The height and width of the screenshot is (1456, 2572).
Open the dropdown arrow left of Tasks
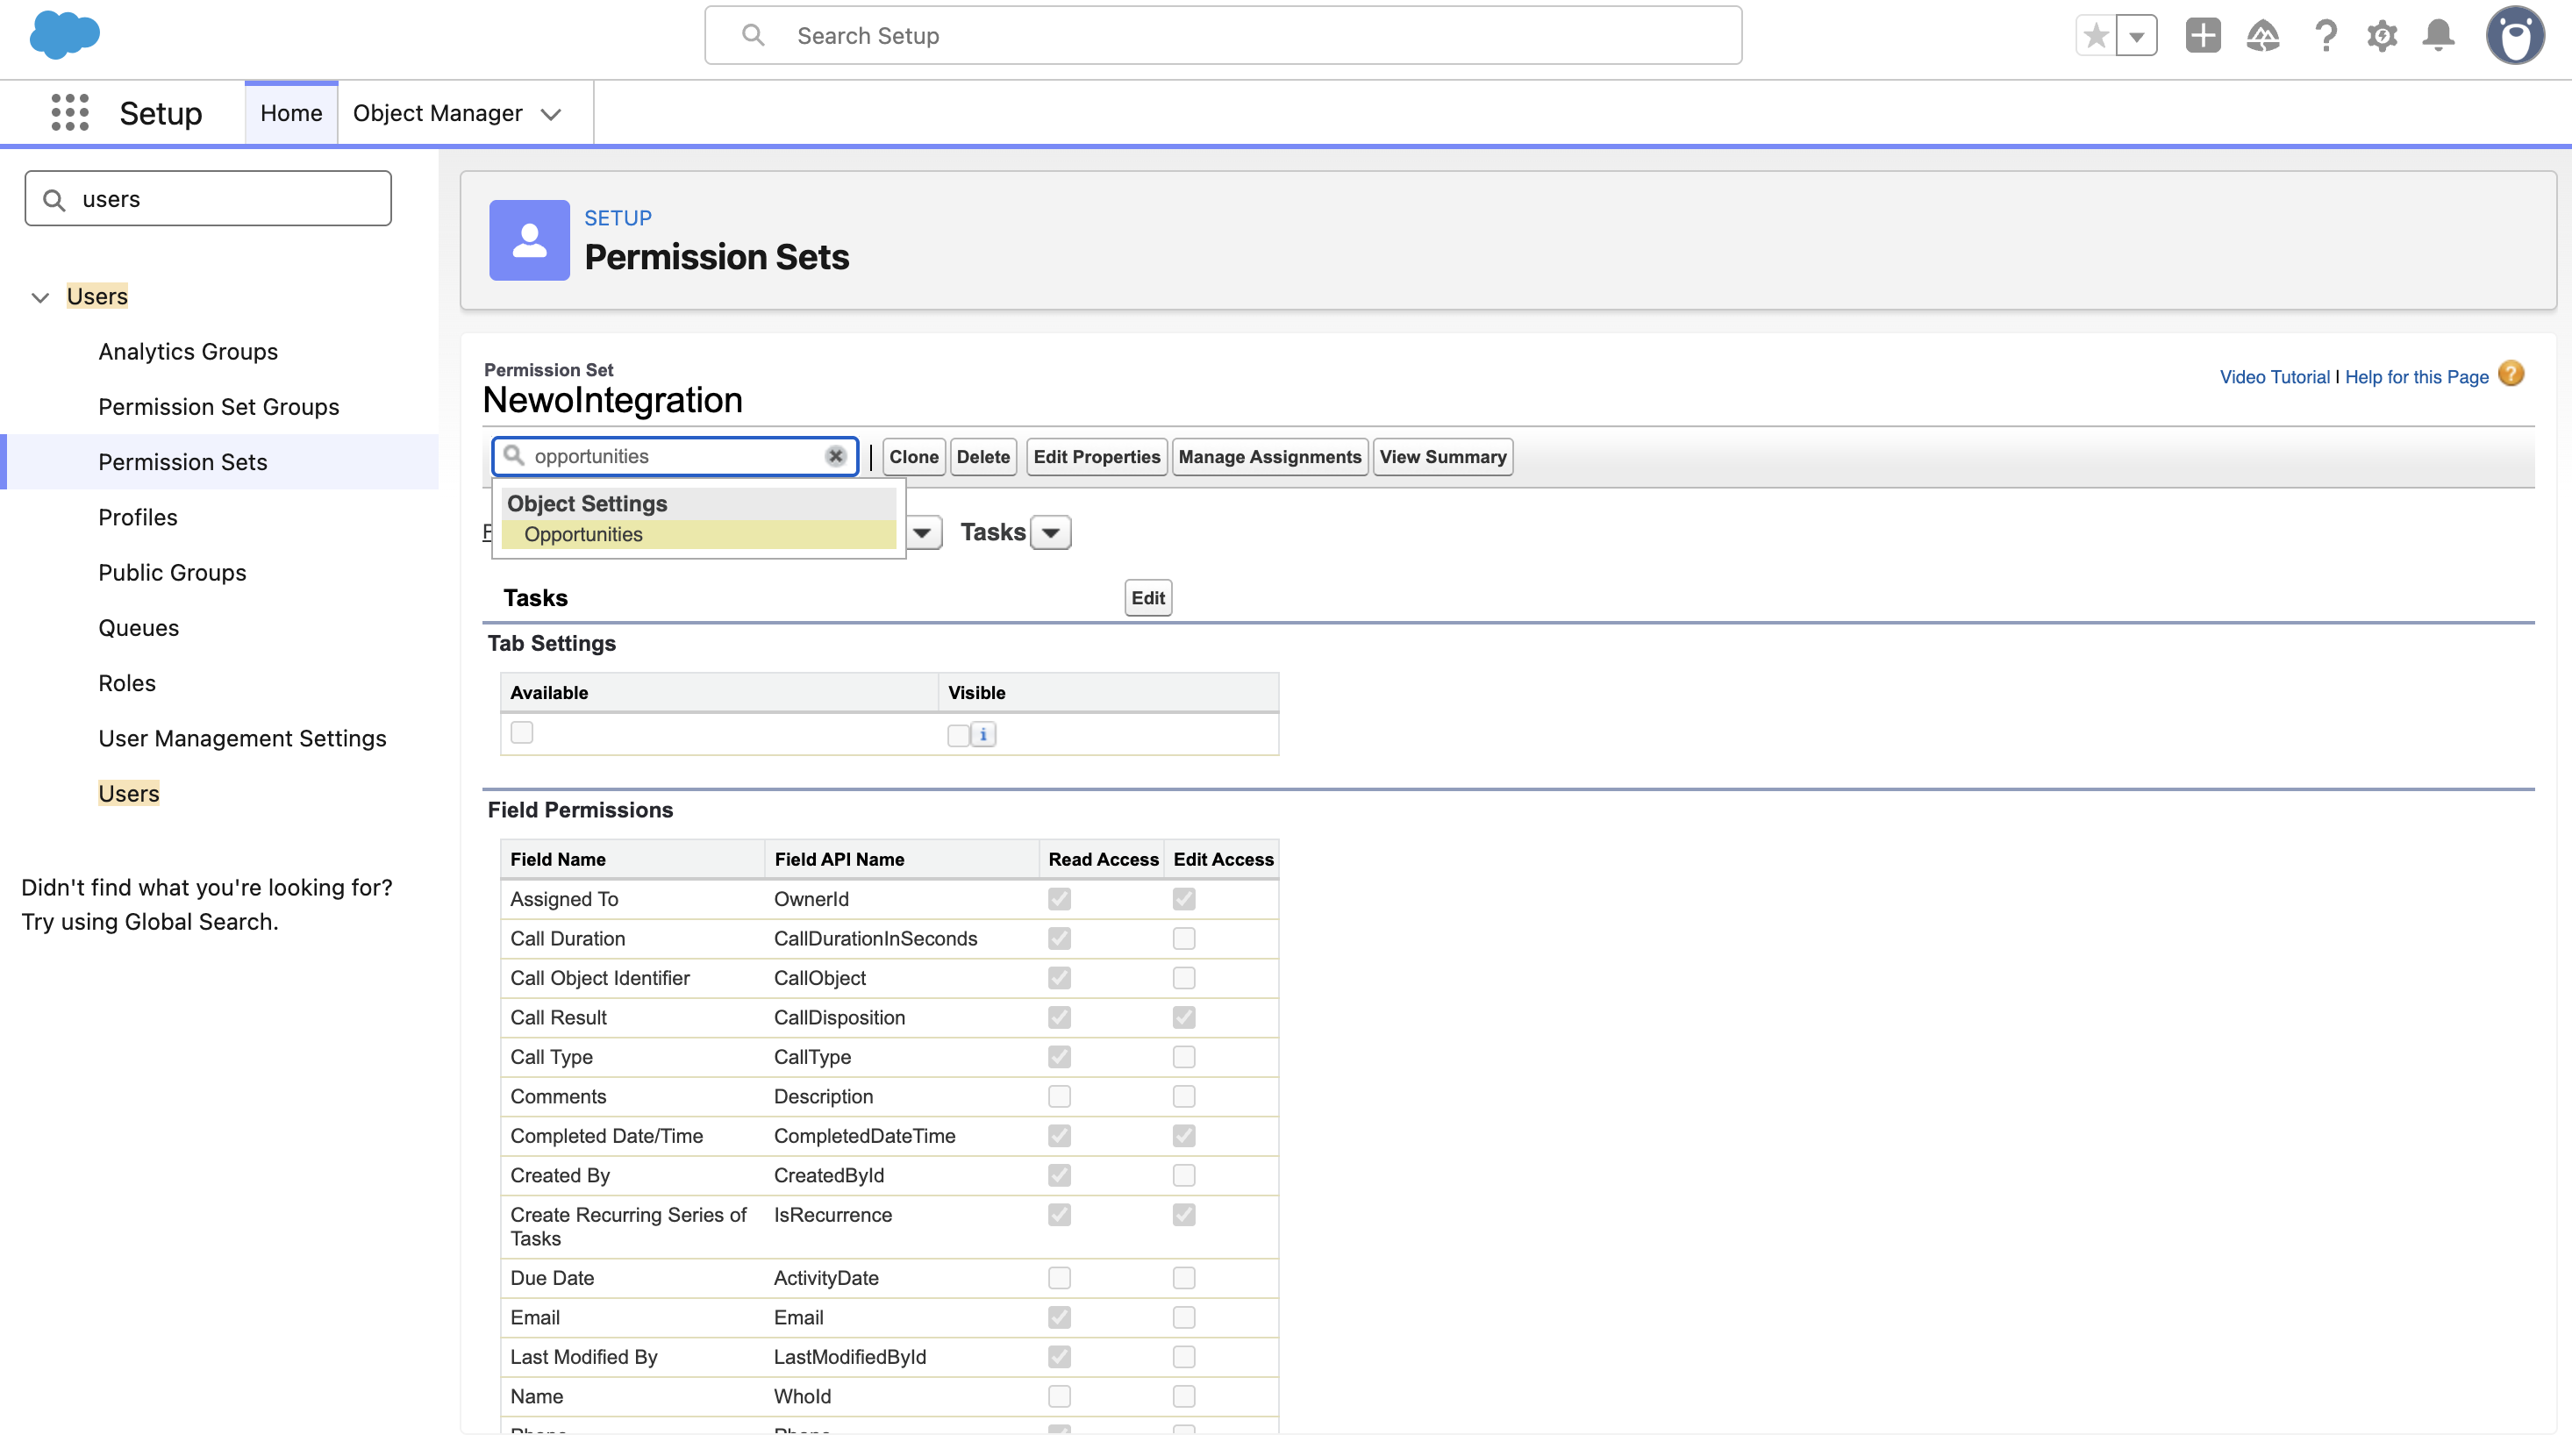[923, 533]
